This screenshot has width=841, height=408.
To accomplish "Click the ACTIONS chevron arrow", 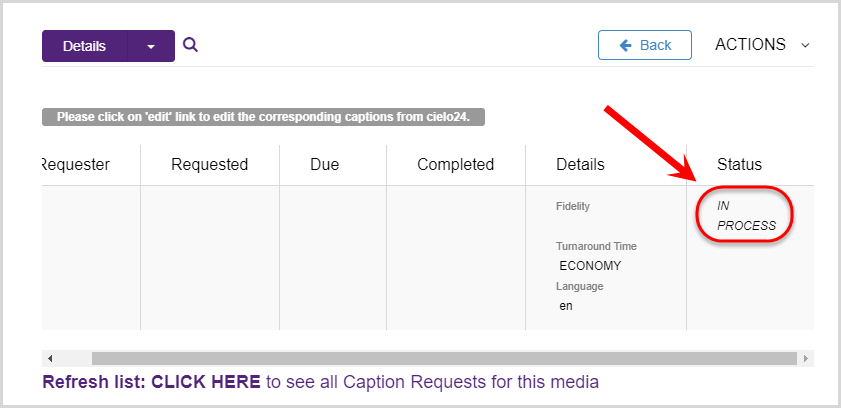I will pyautogui.click(x=805, y=46).
